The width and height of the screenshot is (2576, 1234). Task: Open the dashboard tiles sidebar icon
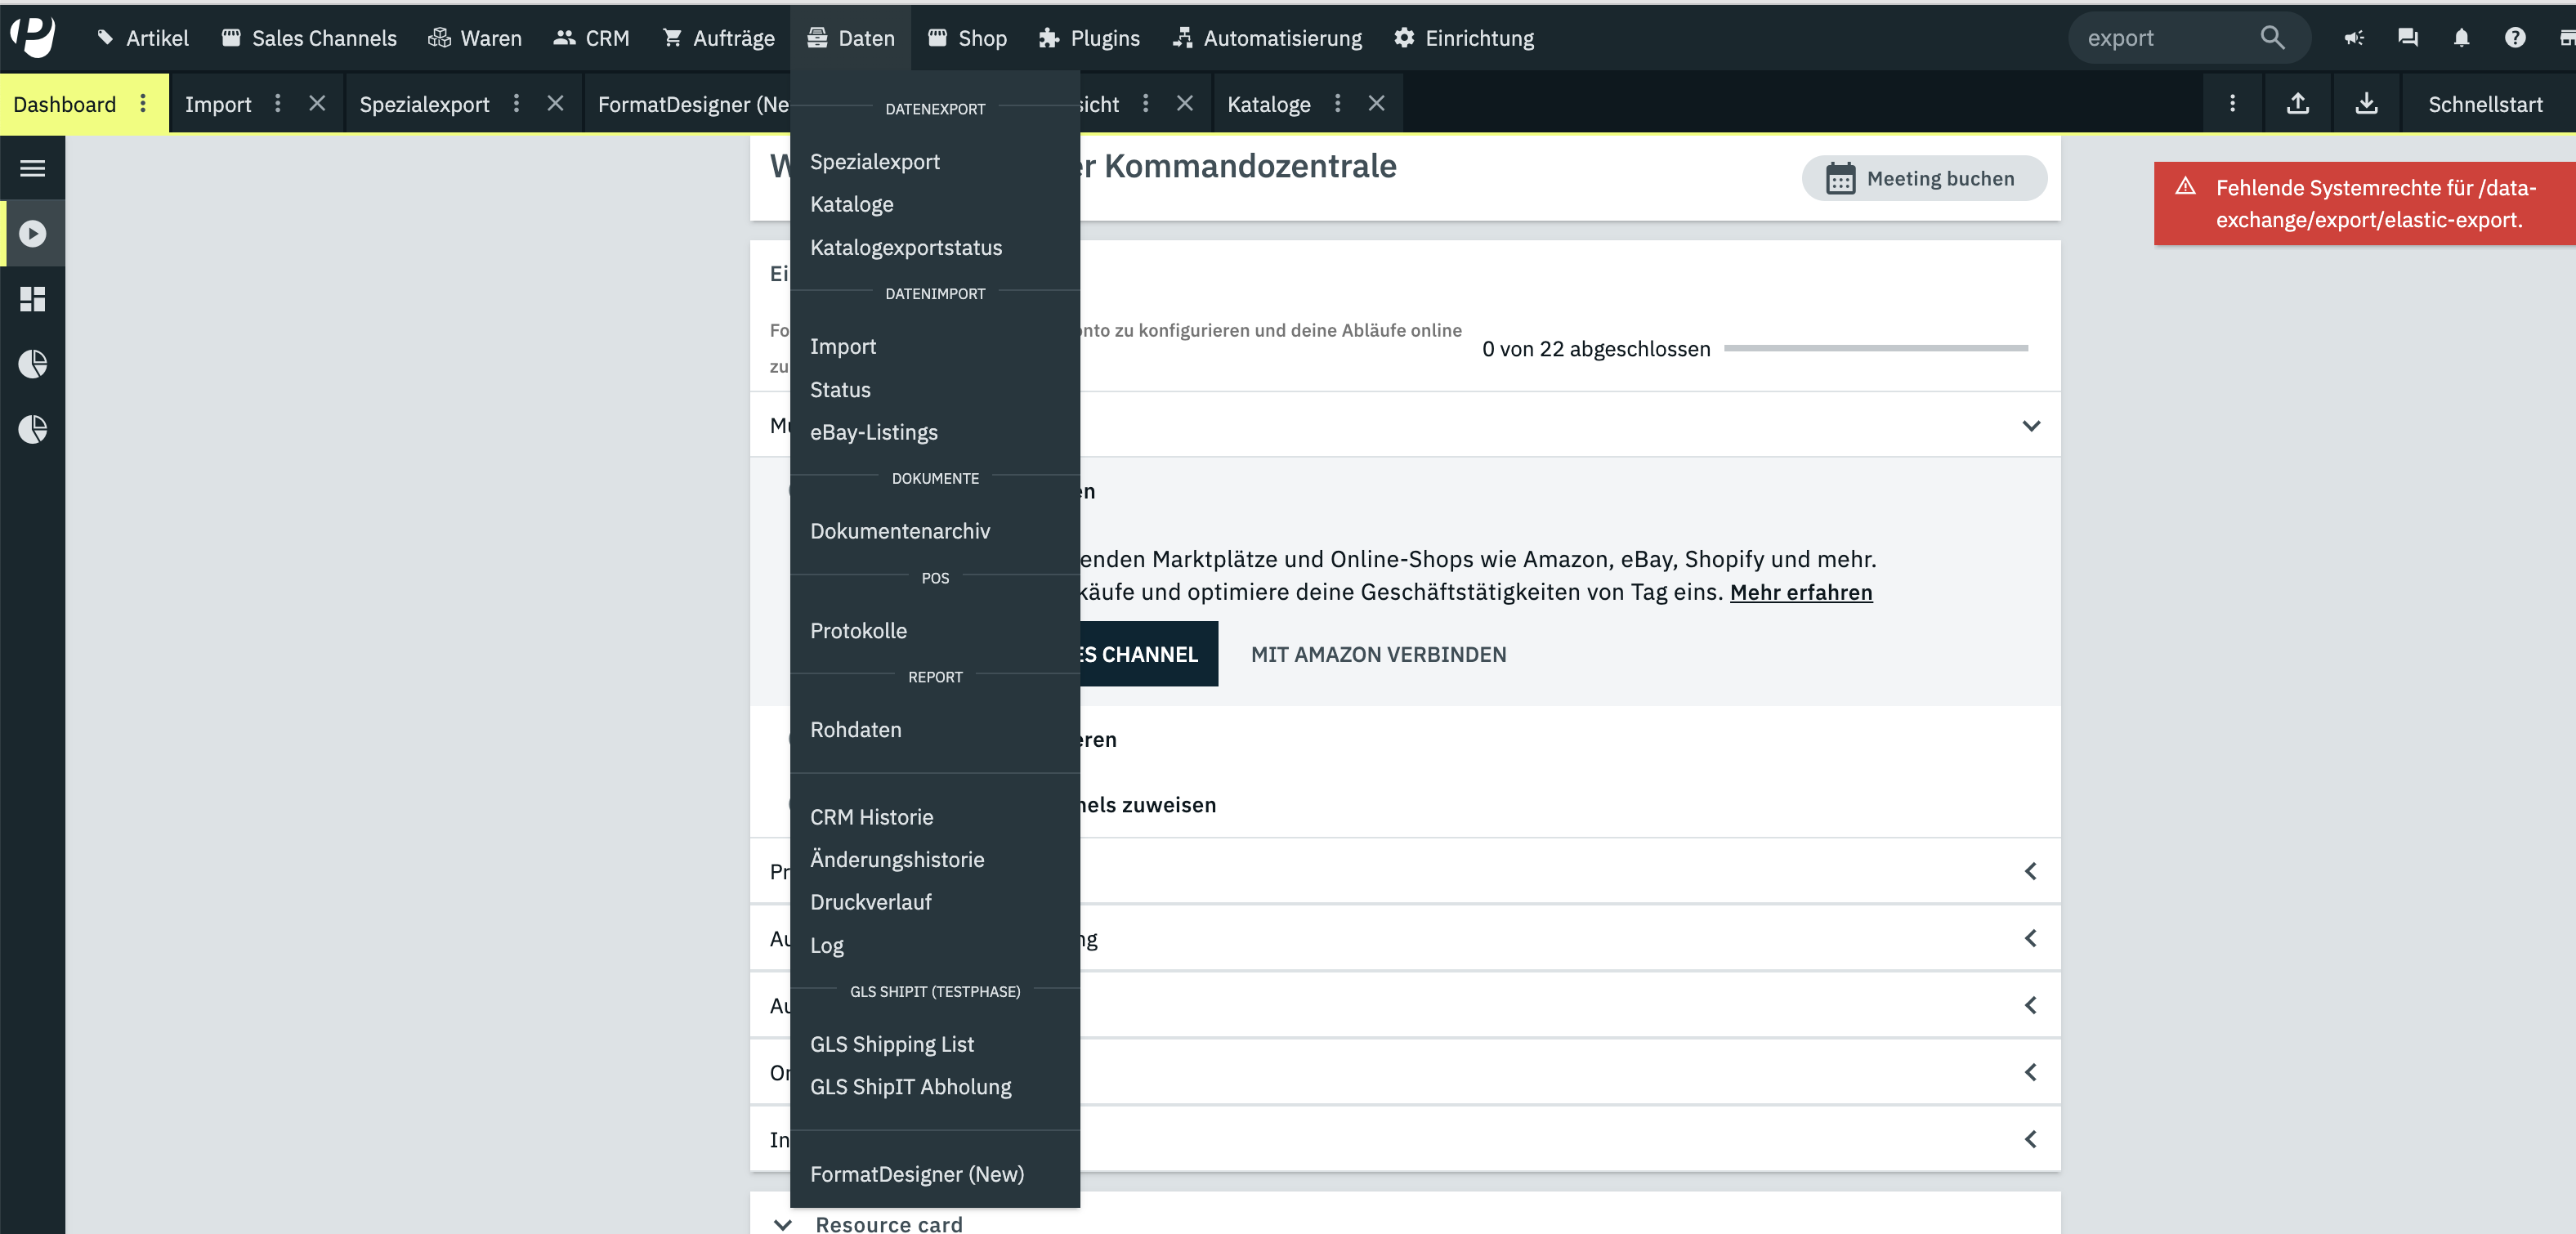click(x=32, y=299)
